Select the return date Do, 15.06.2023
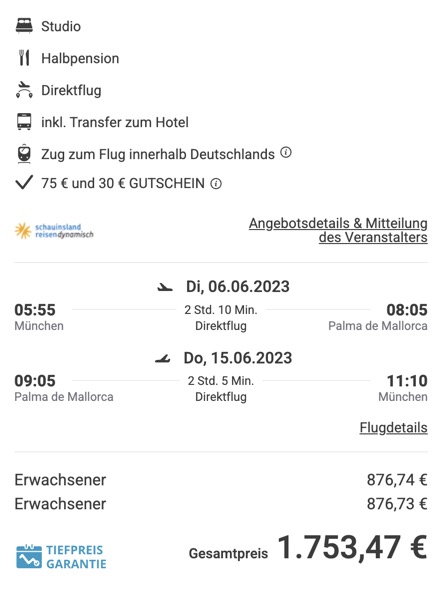This screenshot has height=594, width=442. point(238,358)
